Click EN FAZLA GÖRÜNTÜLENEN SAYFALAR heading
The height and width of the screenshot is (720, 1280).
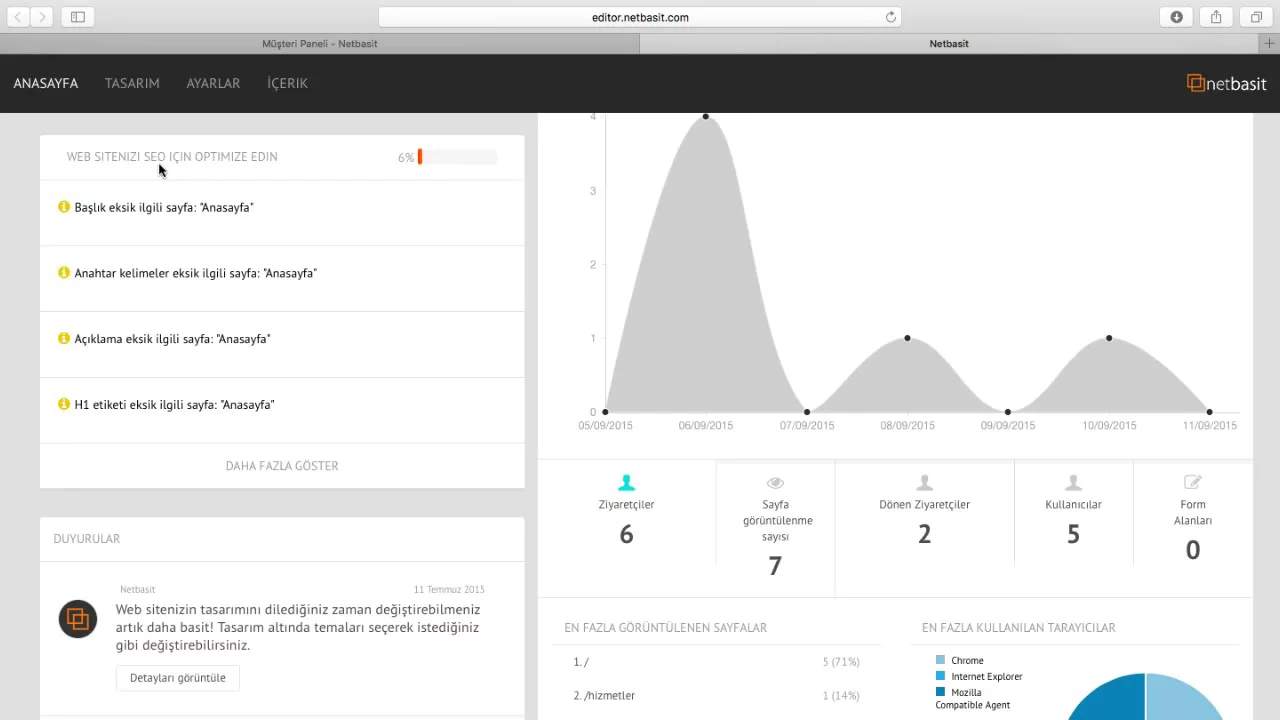click(x=666, y=628)
